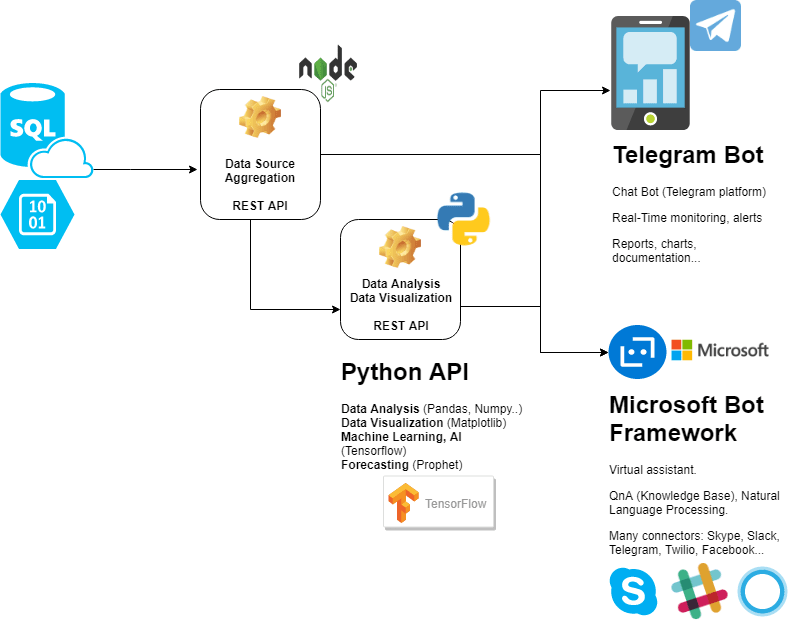Click the blue Bot Framework circle icon
The width and height of the screenshot is (795, 621).
click(x=637, y=352)
